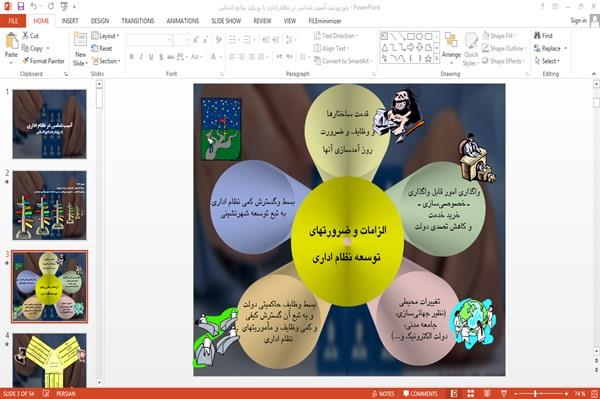Open the Section dropdown

[106, 61]
